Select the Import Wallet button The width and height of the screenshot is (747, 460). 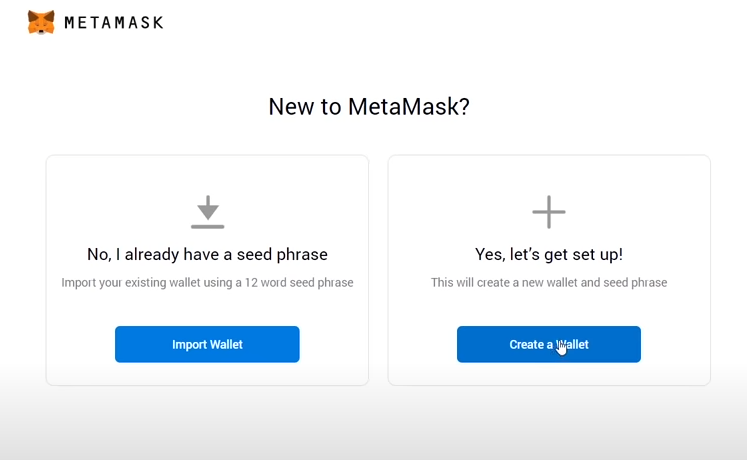[x=207, y=344]
